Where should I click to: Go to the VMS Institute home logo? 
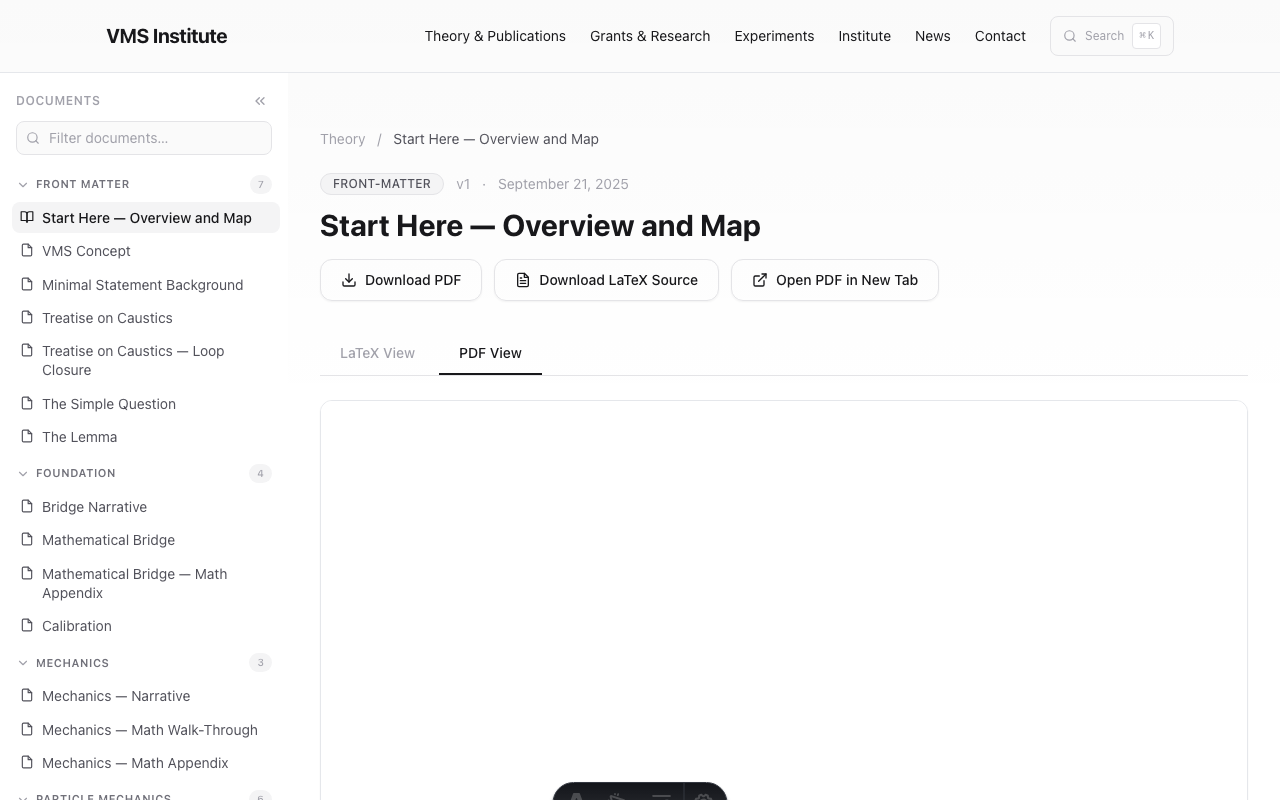point(167,36)
